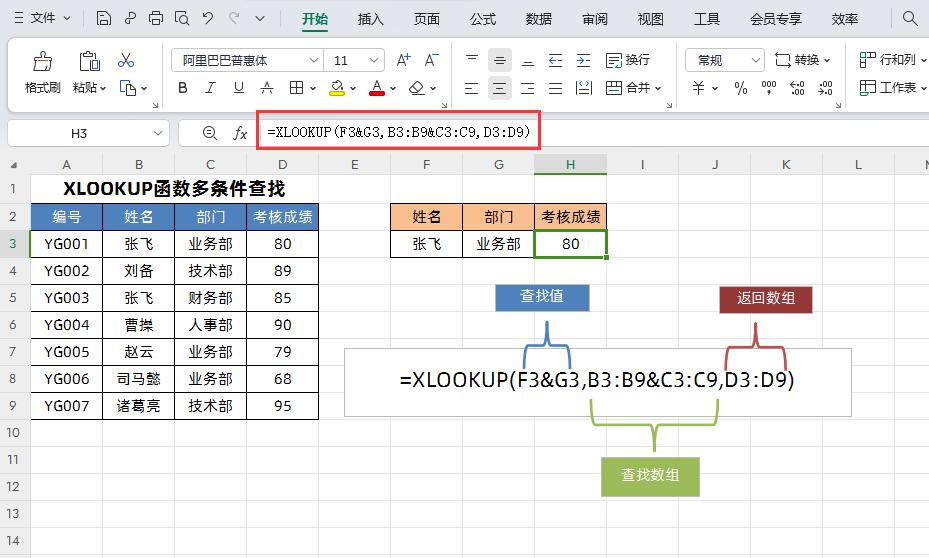Click the Increase Indent icon

click(x=584, y=60)
